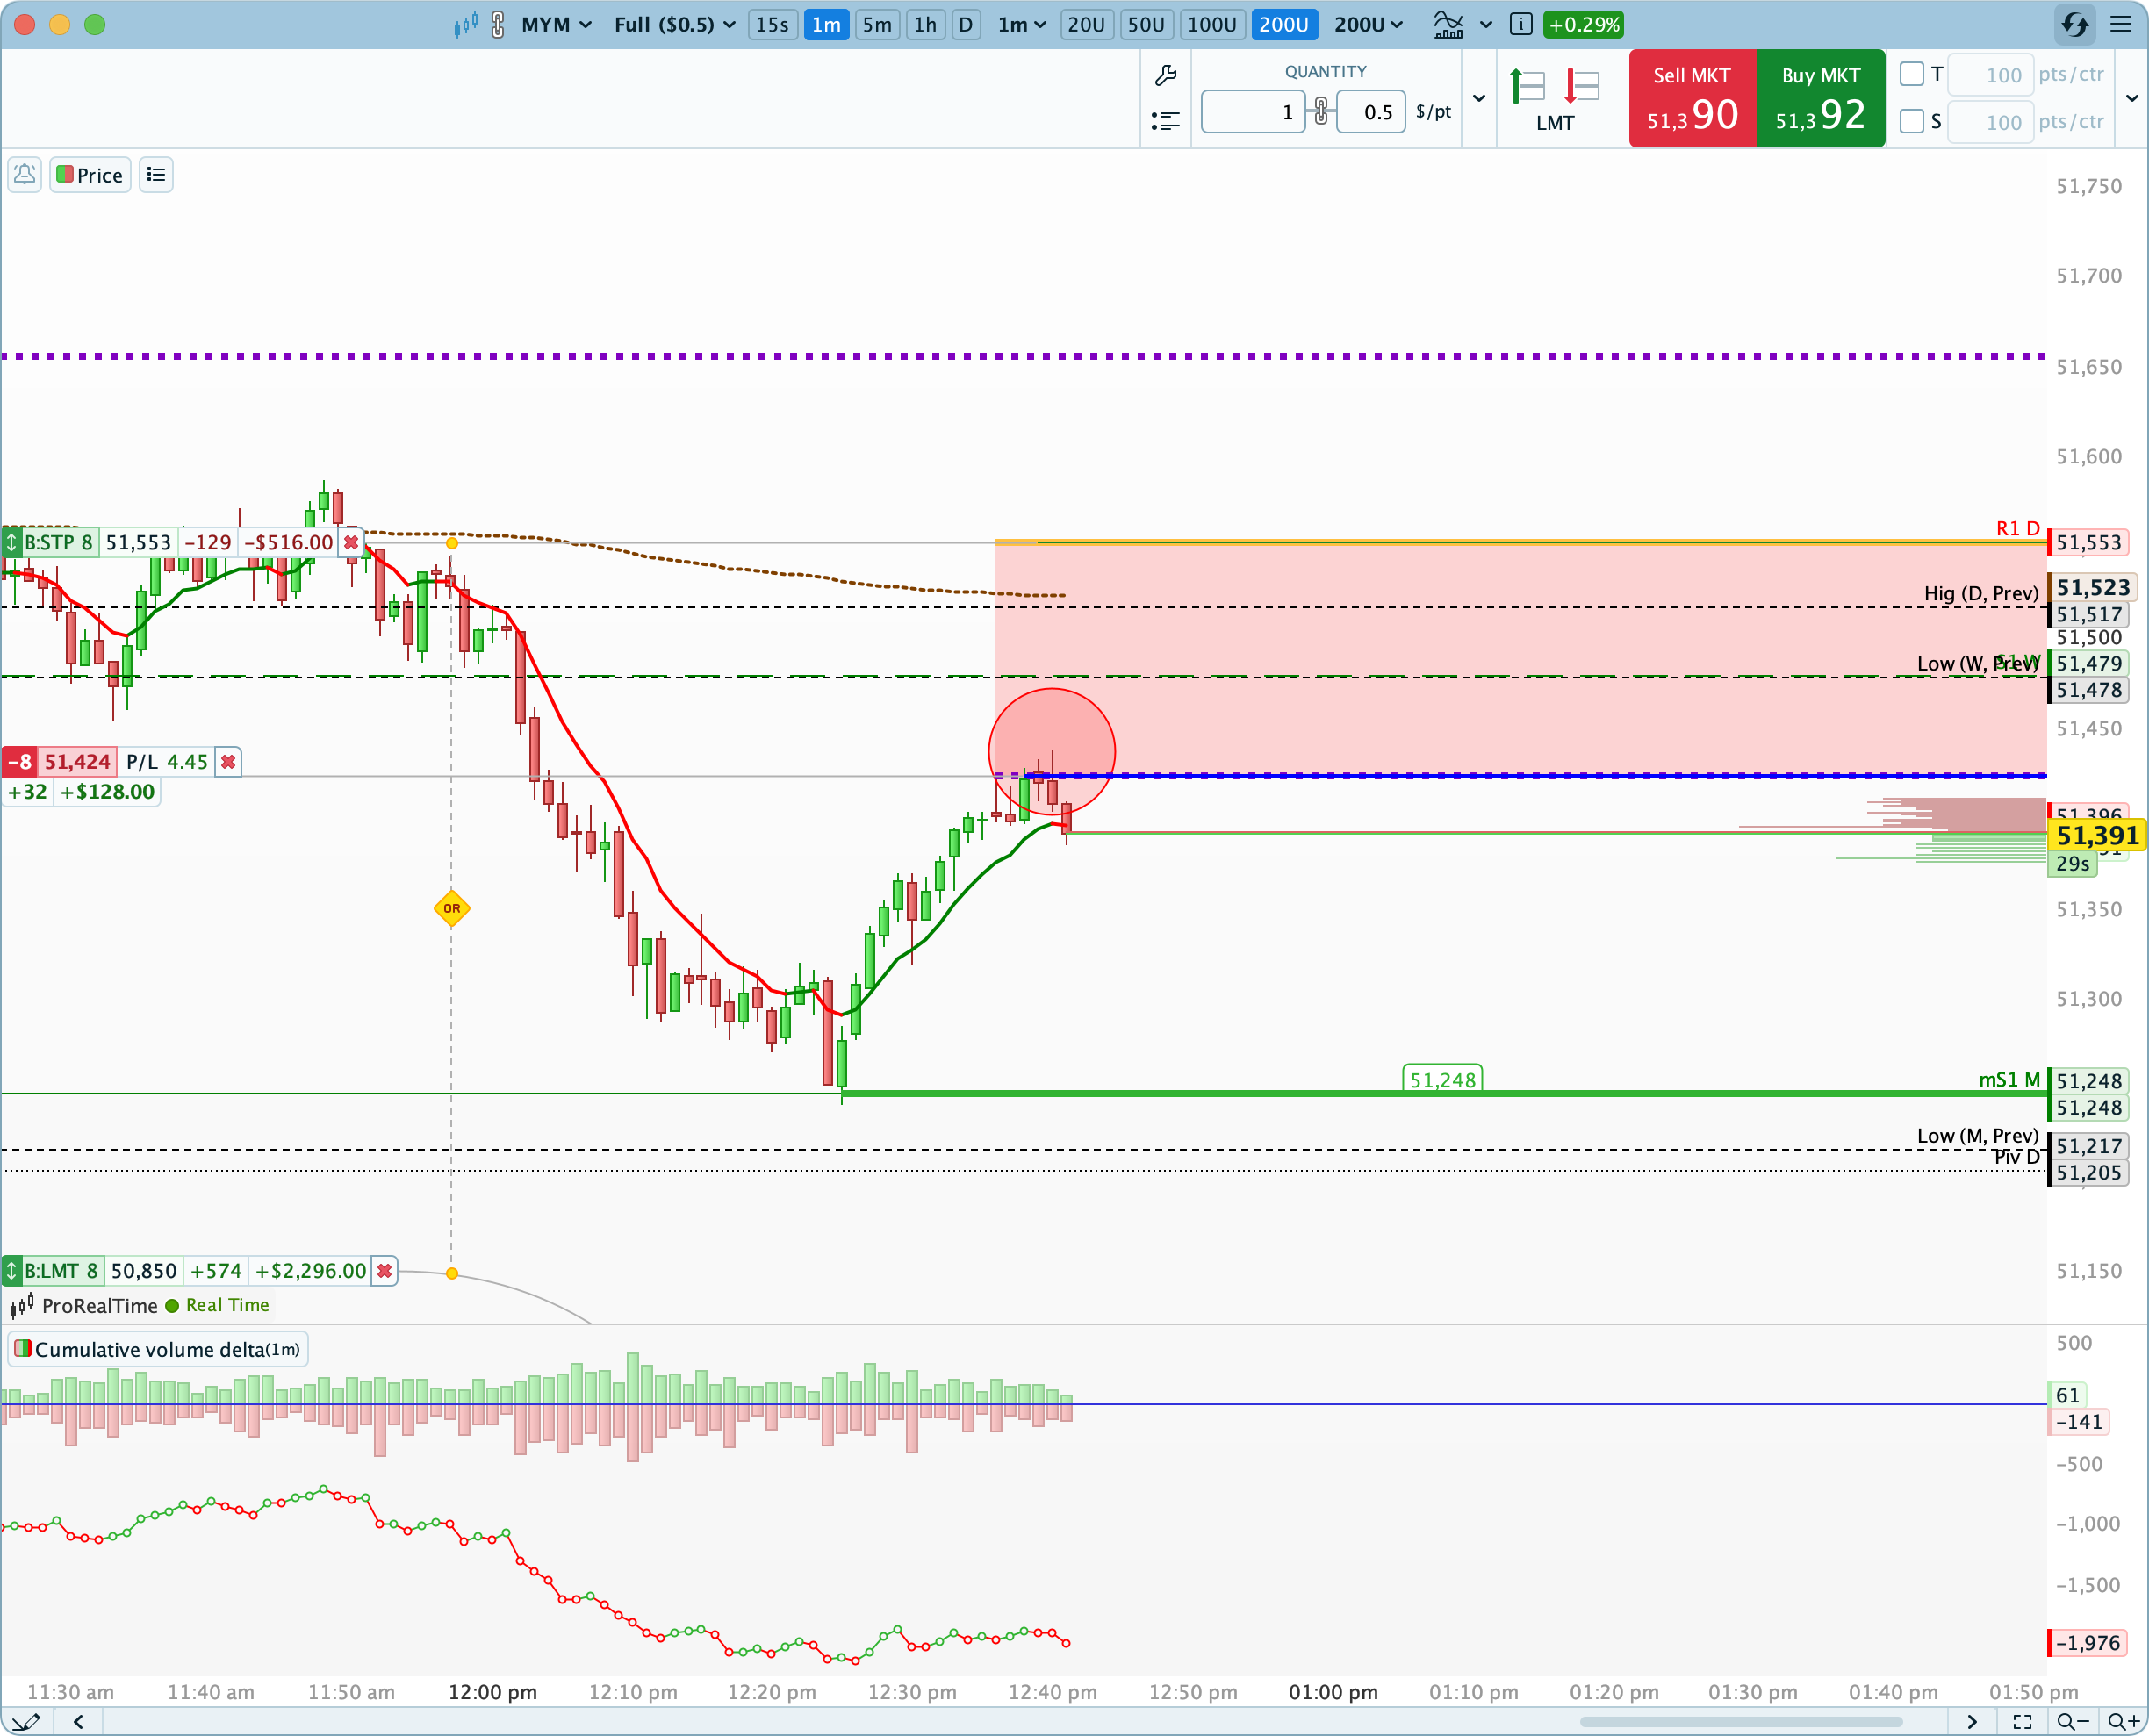
Task: Expand the quantity options chevron
Action: pos(1479,98)
